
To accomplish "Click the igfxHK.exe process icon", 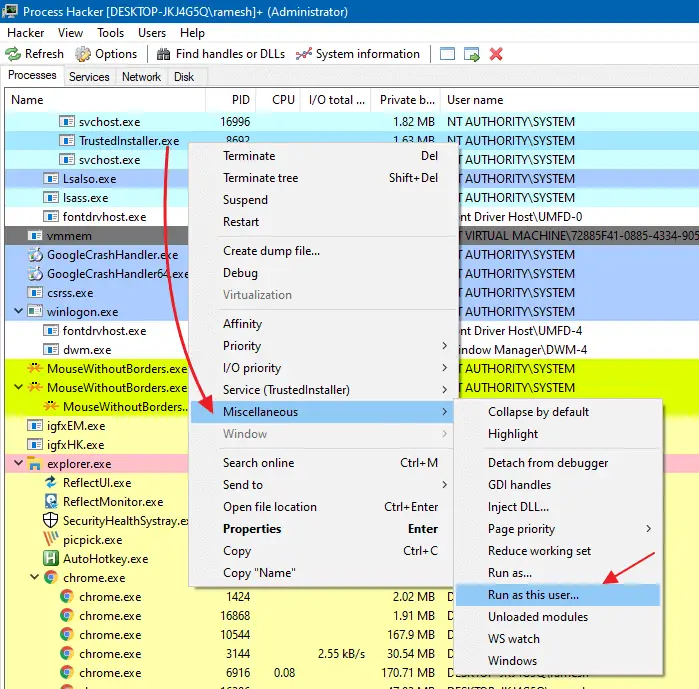I will 35,445.
